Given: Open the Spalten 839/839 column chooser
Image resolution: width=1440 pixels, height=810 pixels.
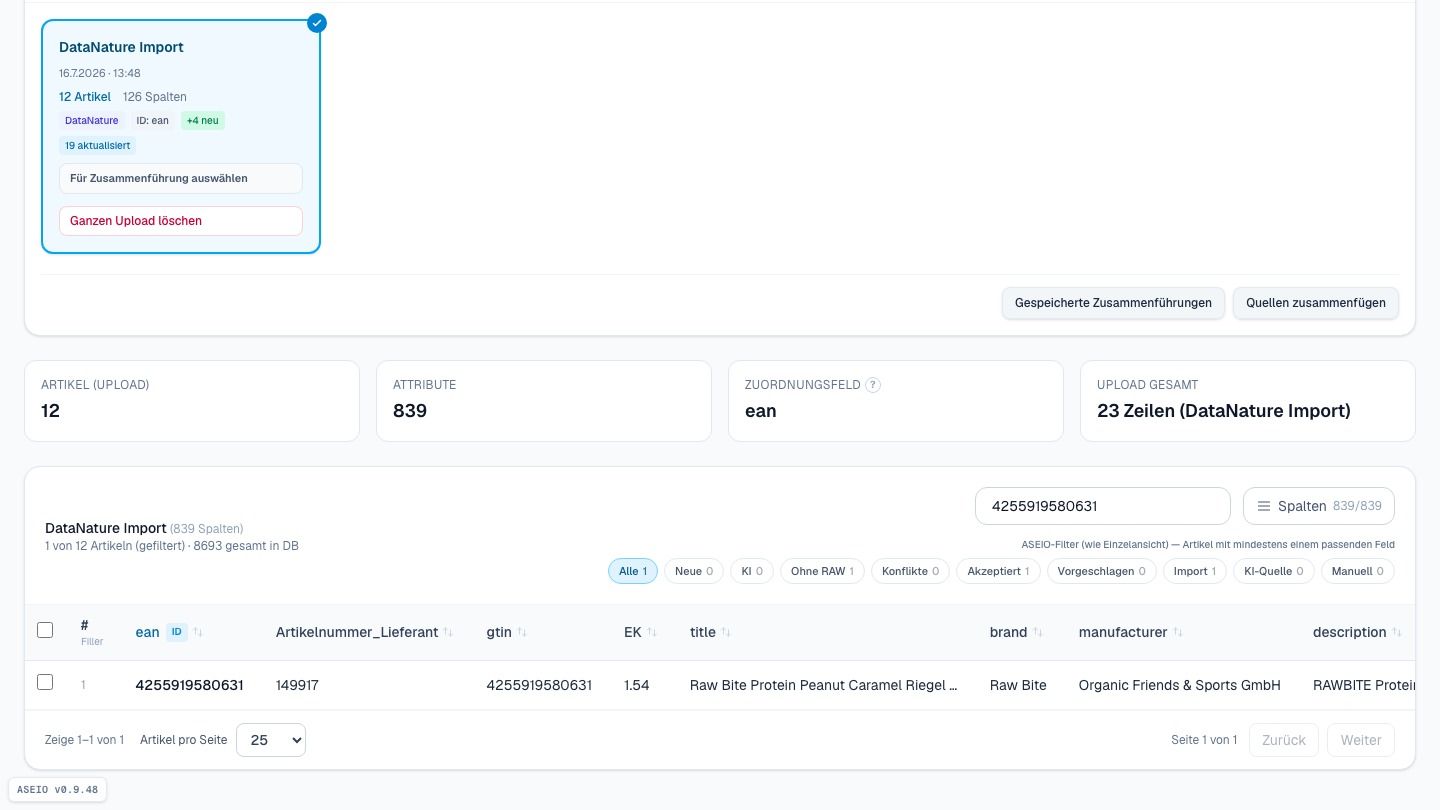Looking at the screenshot, I should tap(1319, 506).
